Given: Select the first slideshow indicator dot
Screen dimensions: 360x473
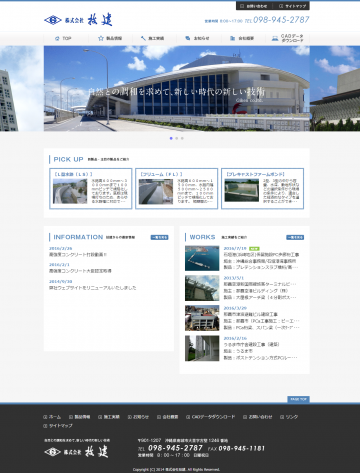Looking at the screenshot, I should [x=171, y=138].
